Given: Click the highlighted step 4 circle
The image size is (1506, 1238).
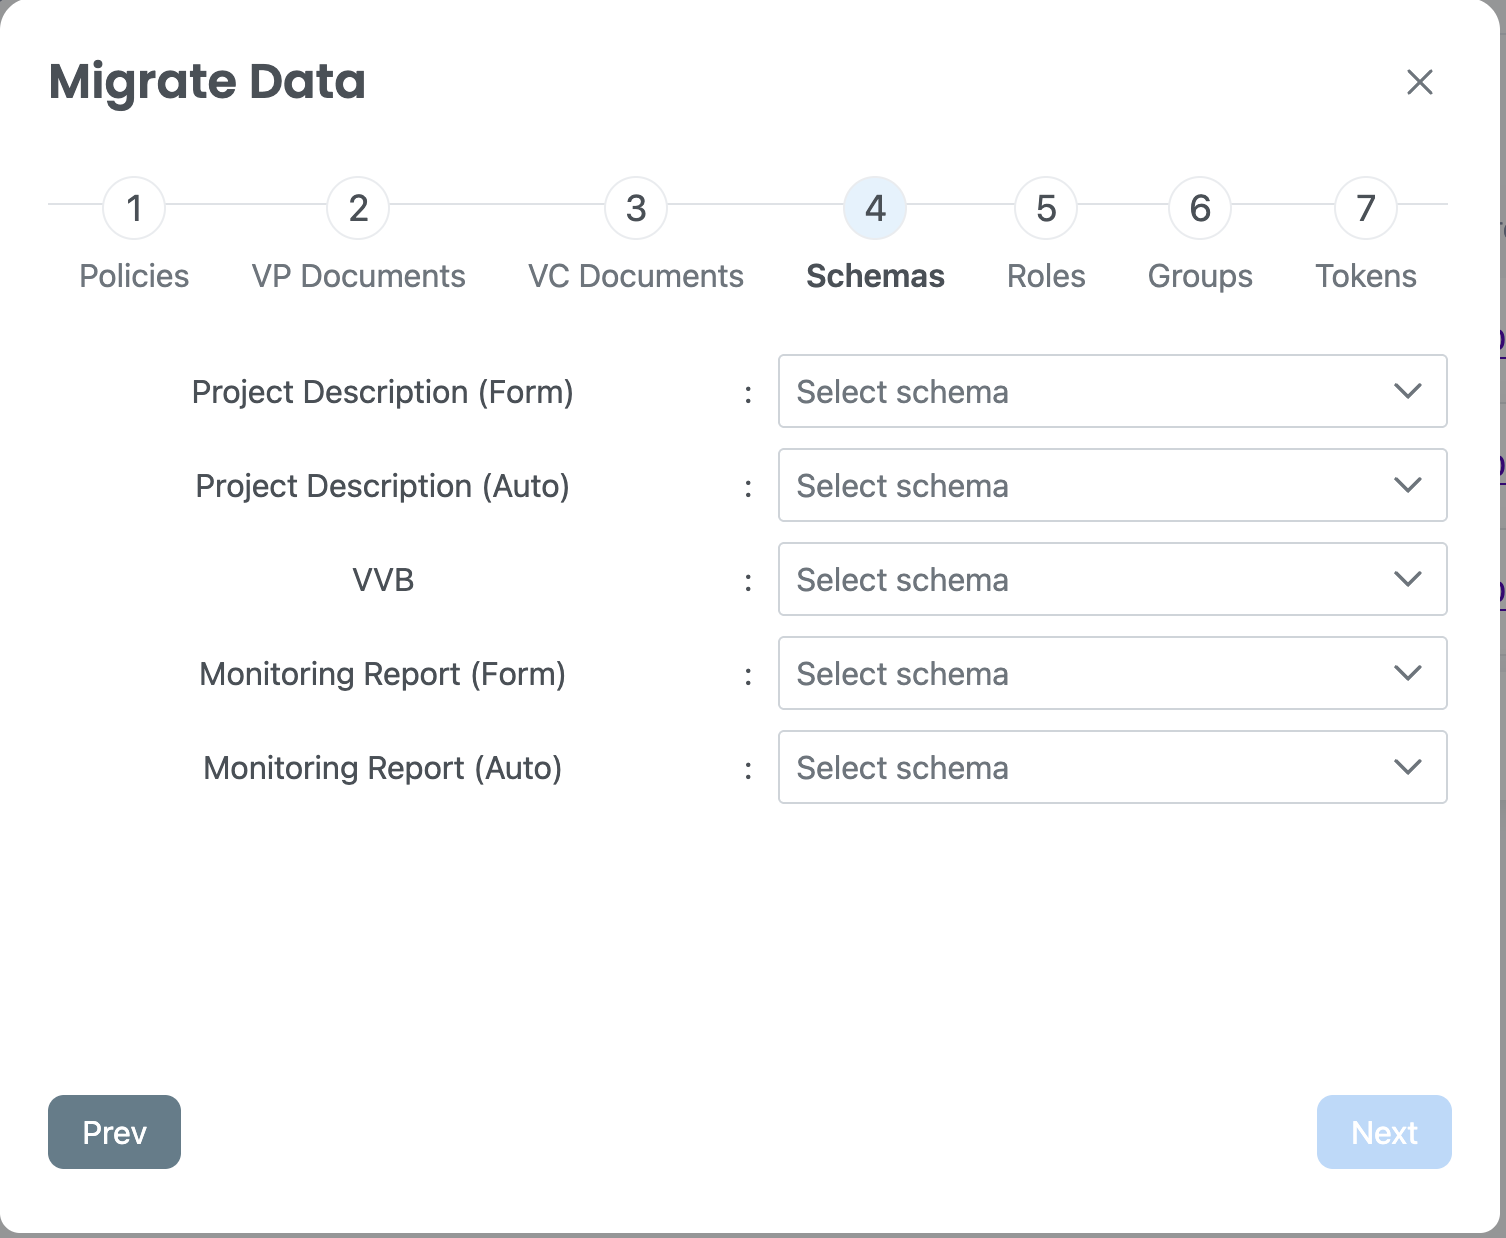Looking at the screenshot, I should coord(875,208).
